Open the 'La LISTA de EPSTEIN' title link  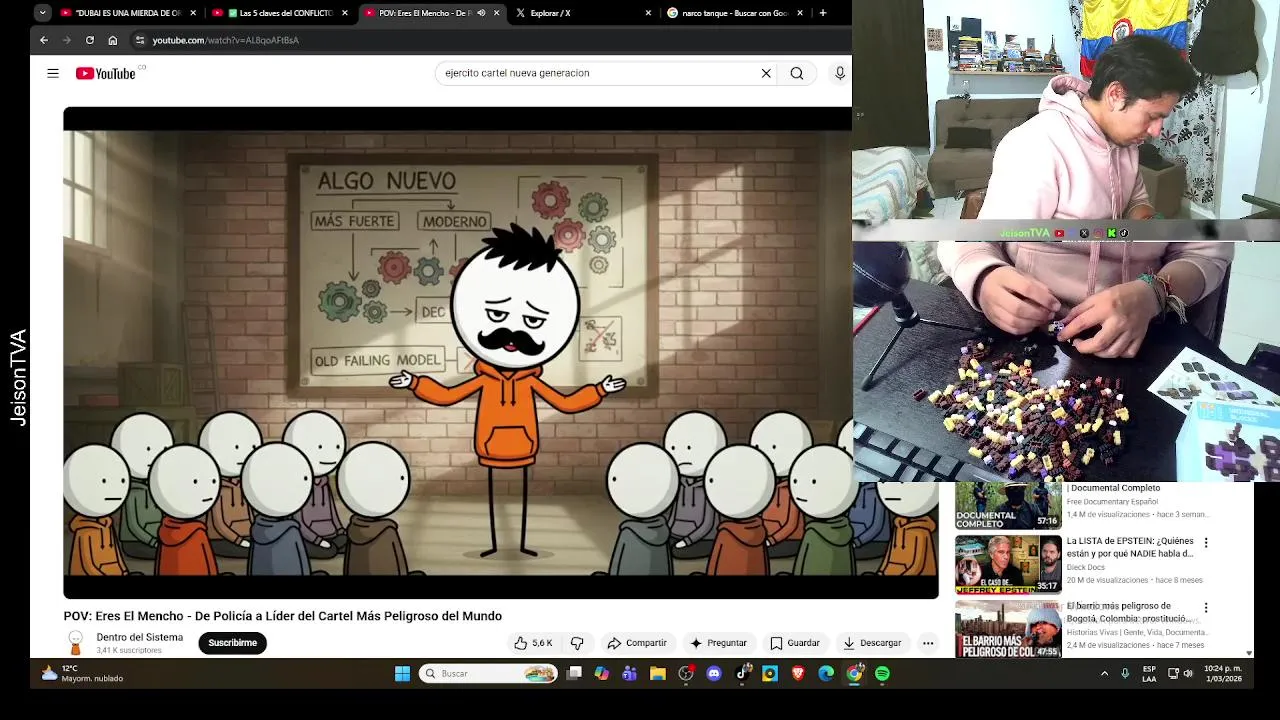[1130, 547]
